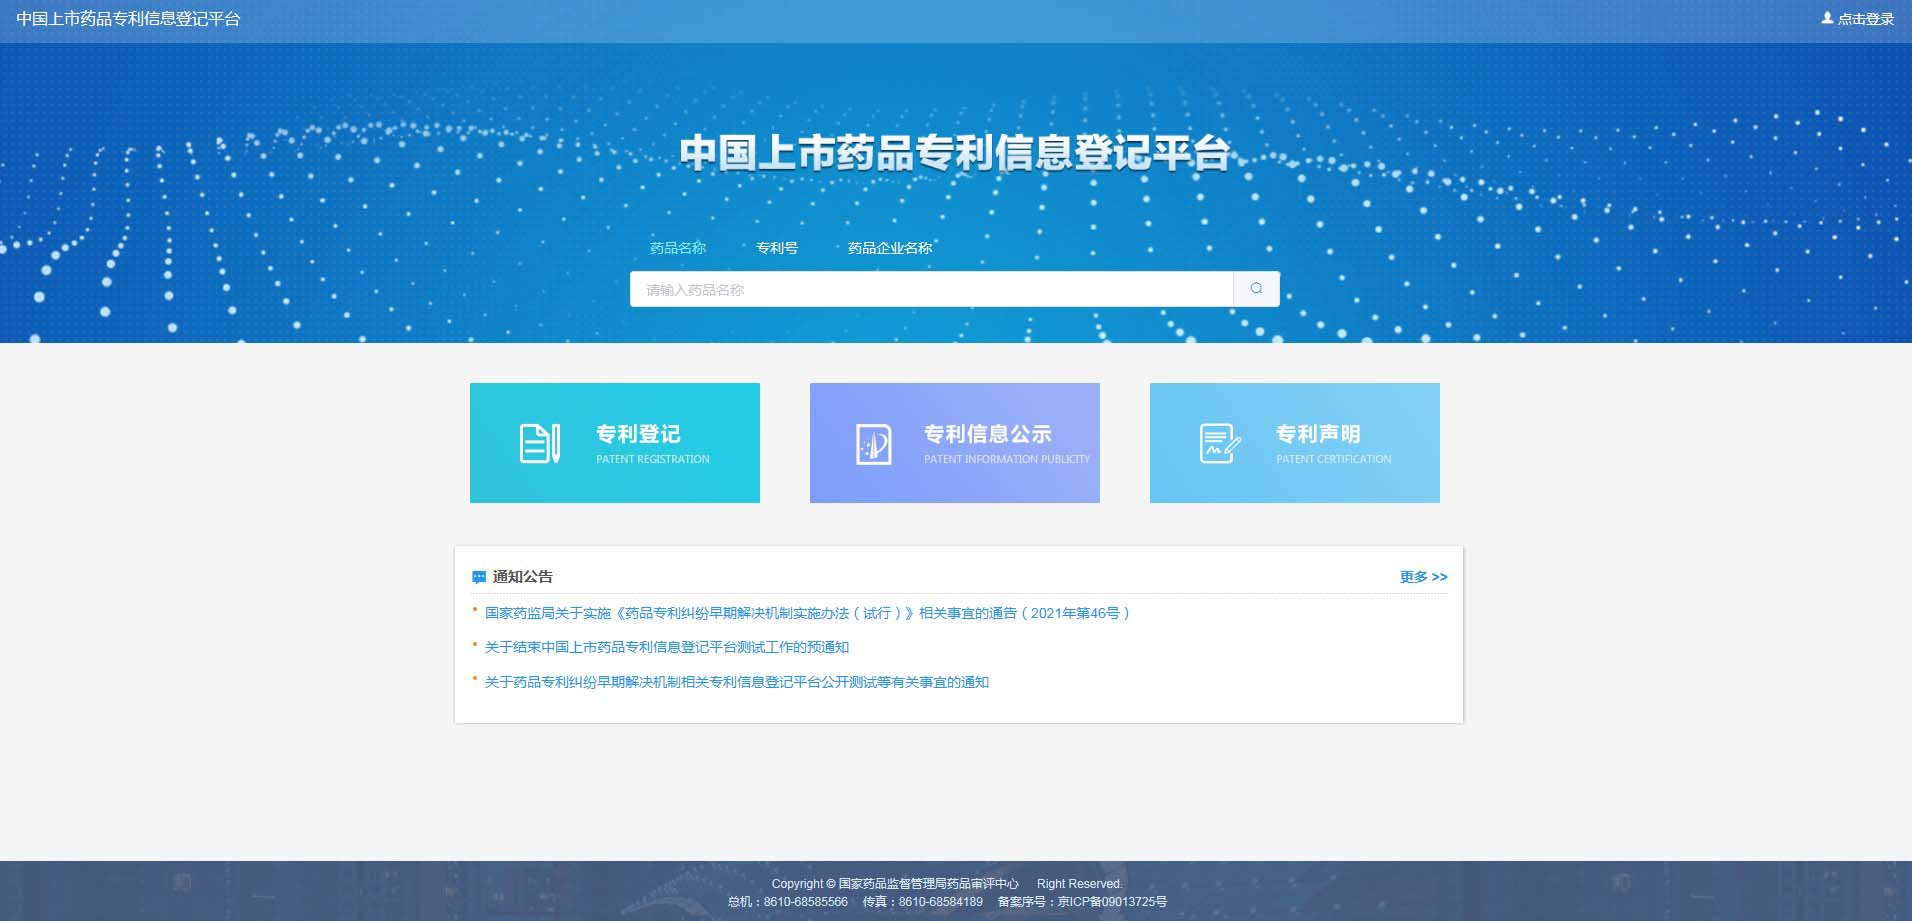
Task: Focus the 请输入药品名称 search box
Action: pos(930,290)
